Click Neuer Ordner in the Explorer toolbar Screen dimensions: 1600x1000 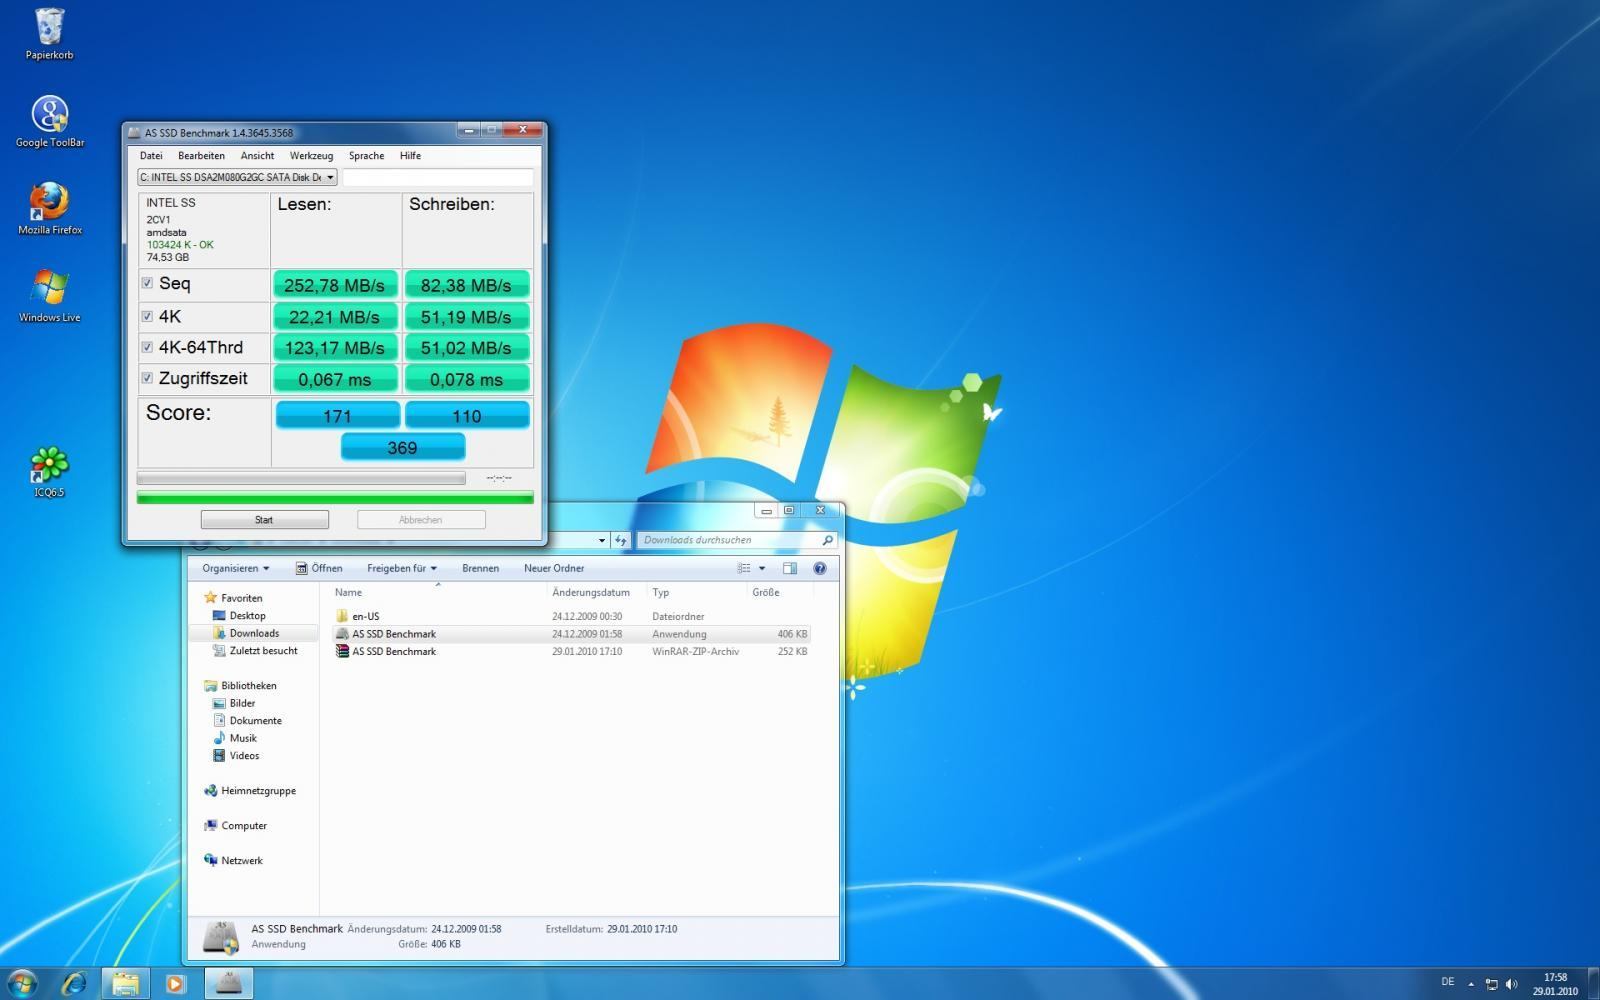click(x=554, y=568)
